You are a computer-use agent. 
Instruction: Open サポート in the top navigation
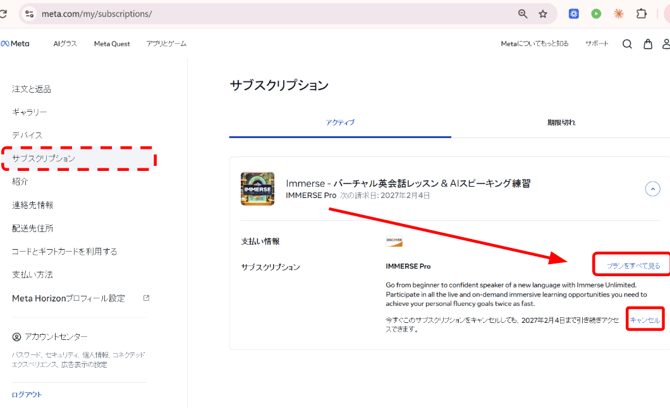[x=597, y=44]
